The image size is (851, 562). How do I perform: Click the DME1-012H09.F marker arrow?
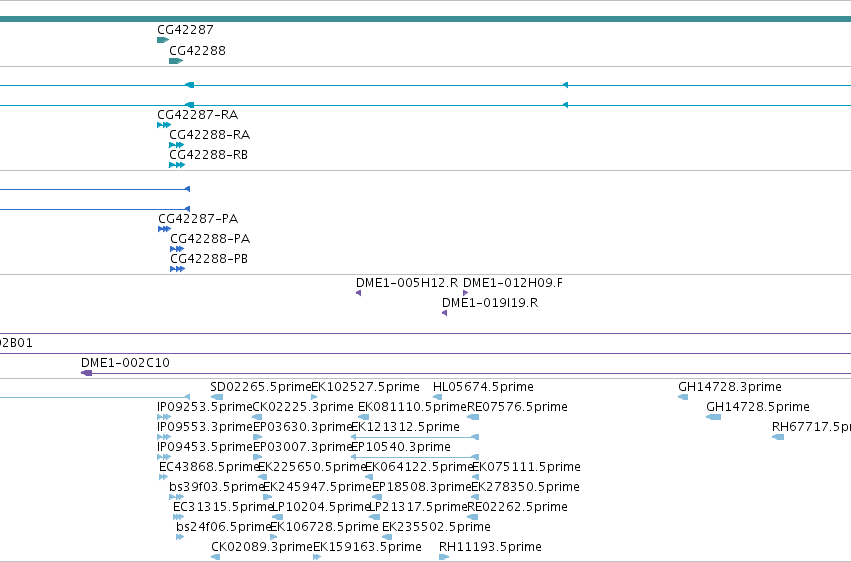point(466,293)
